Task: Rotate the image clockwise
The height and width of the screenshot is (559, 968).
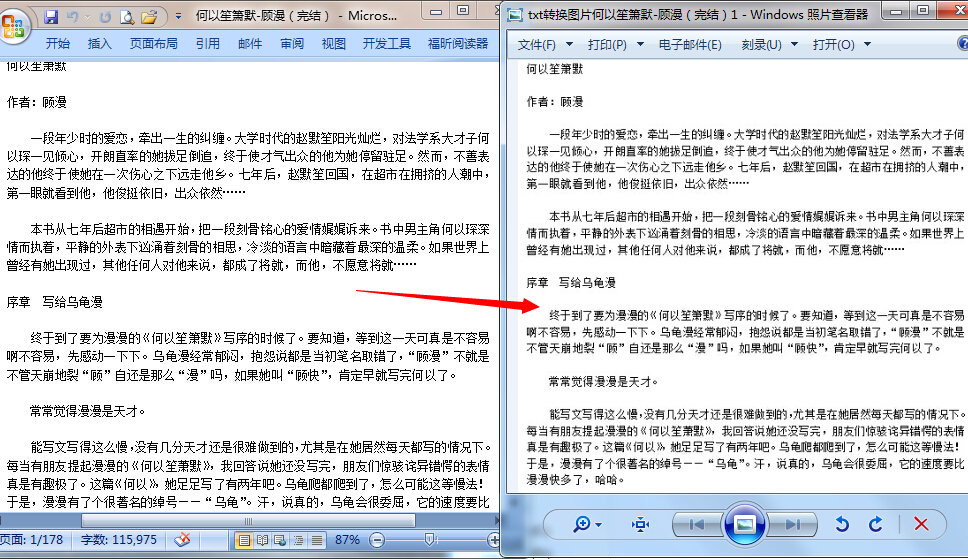Action: point(875,524)
